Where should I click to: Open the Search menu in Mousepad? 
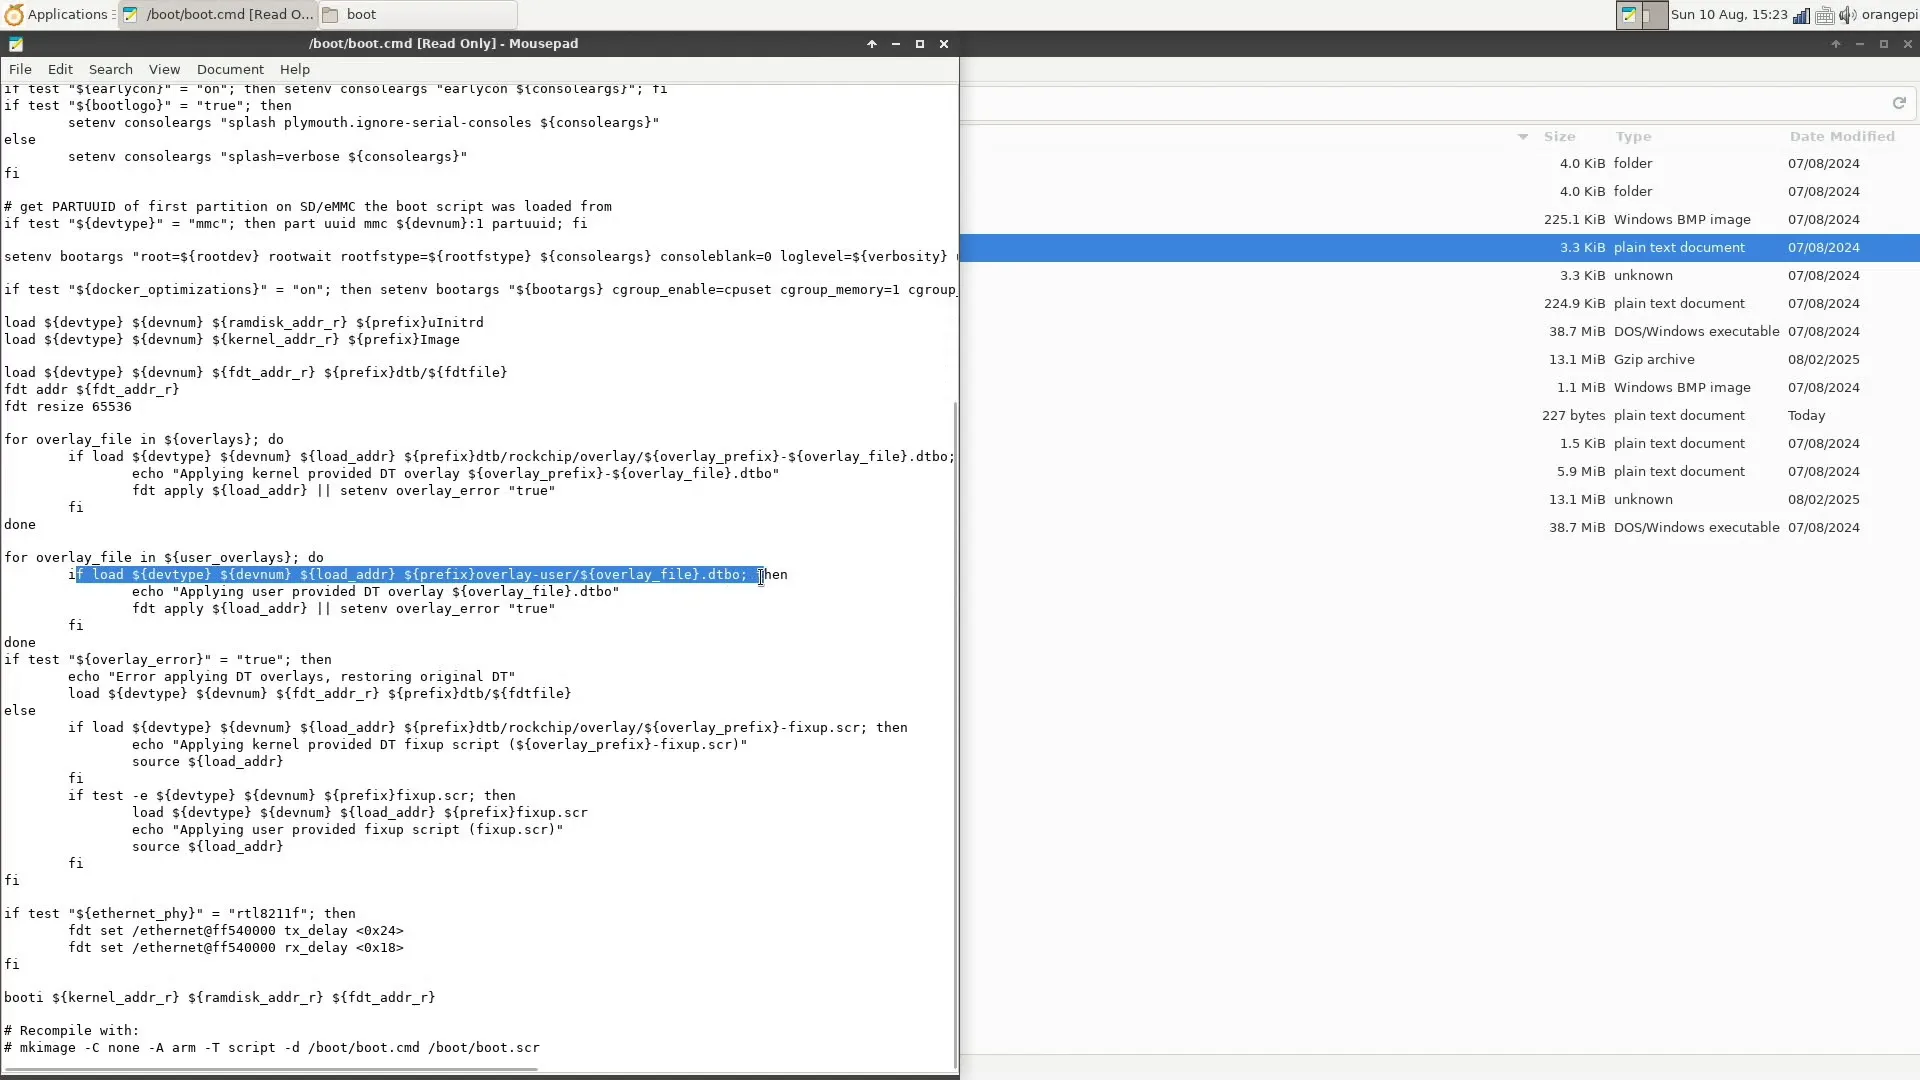coord(110,70)
